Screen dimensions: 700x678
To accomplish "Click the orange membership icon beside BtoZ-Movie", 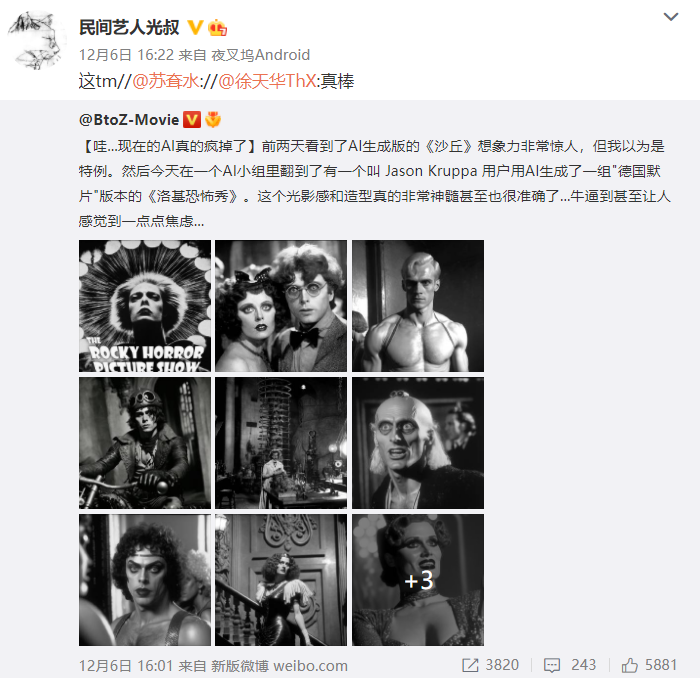I will 213,120.
